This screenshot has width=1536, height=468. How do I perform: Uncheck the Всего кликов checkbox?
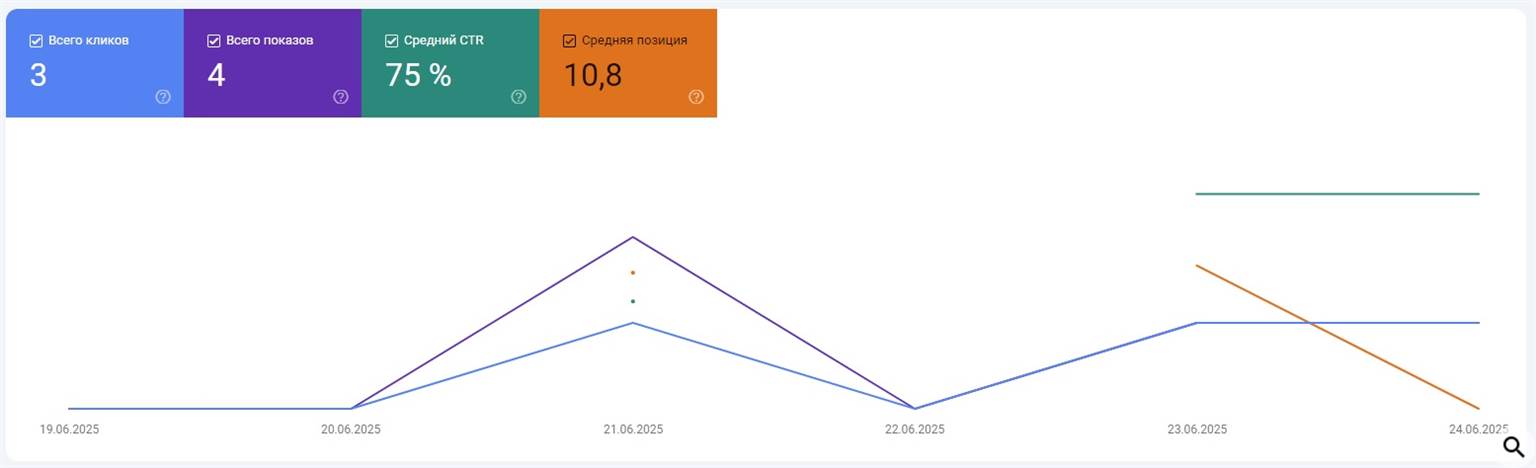tap(36, 41)
